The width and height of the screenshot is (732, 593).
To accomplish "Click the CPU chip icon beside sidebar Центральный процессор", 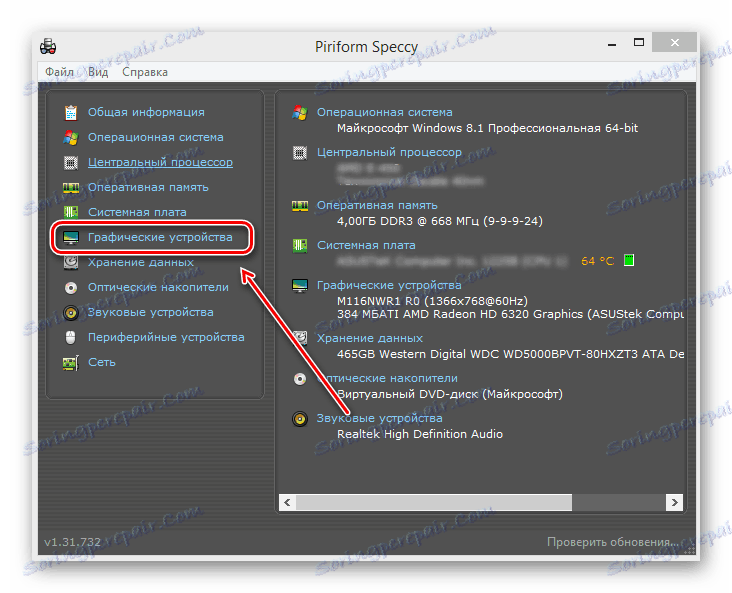I will click(71, 162).
